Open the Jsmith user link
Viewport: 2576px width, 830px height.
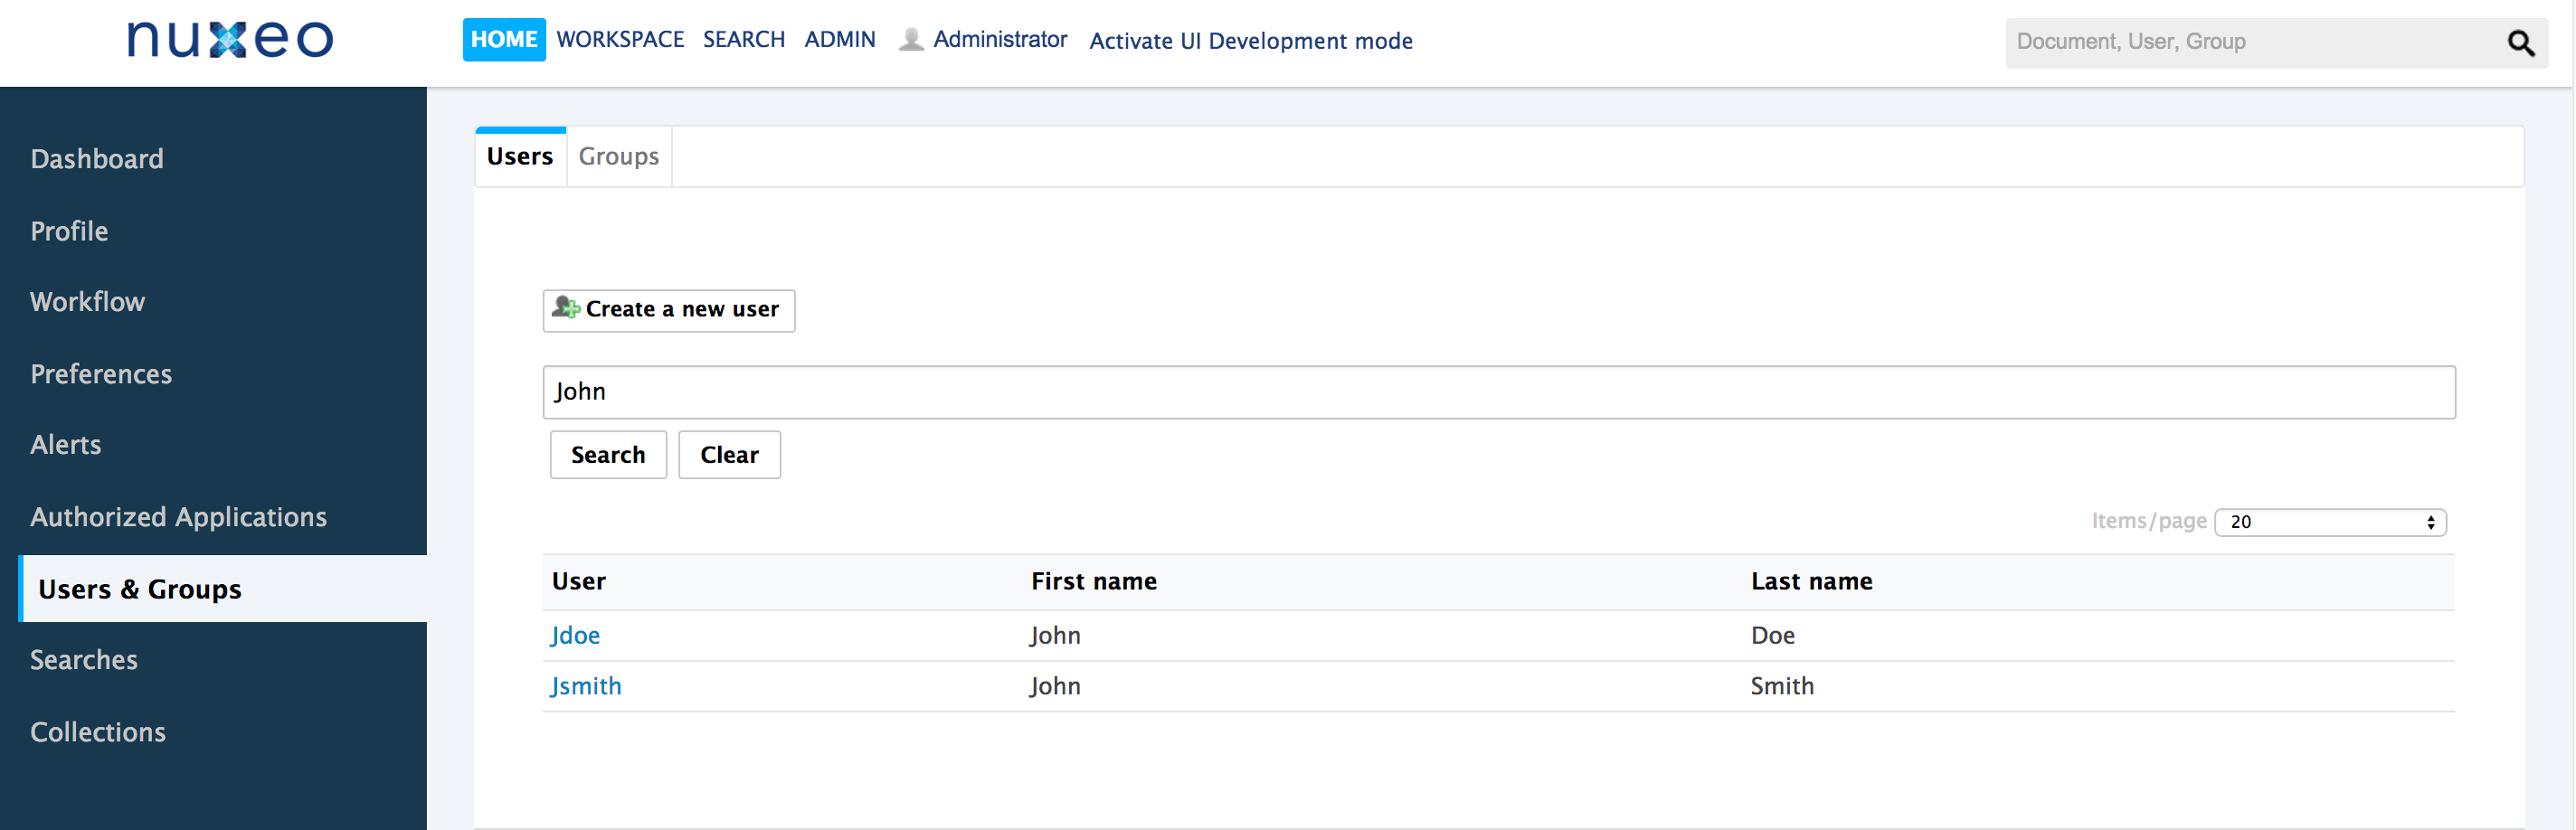click(586, 687)
